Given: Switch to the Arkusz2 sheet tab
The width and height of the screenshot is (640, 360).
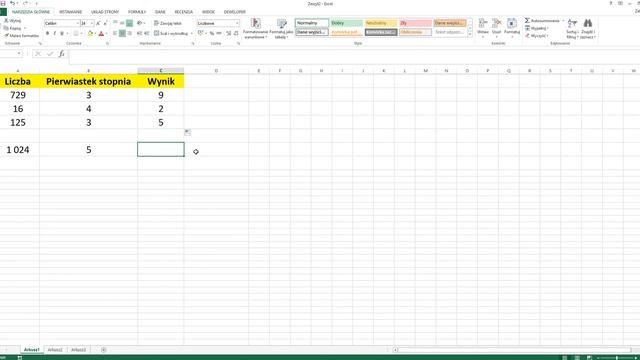Looking at the screenshot, I should click(55, 350).
